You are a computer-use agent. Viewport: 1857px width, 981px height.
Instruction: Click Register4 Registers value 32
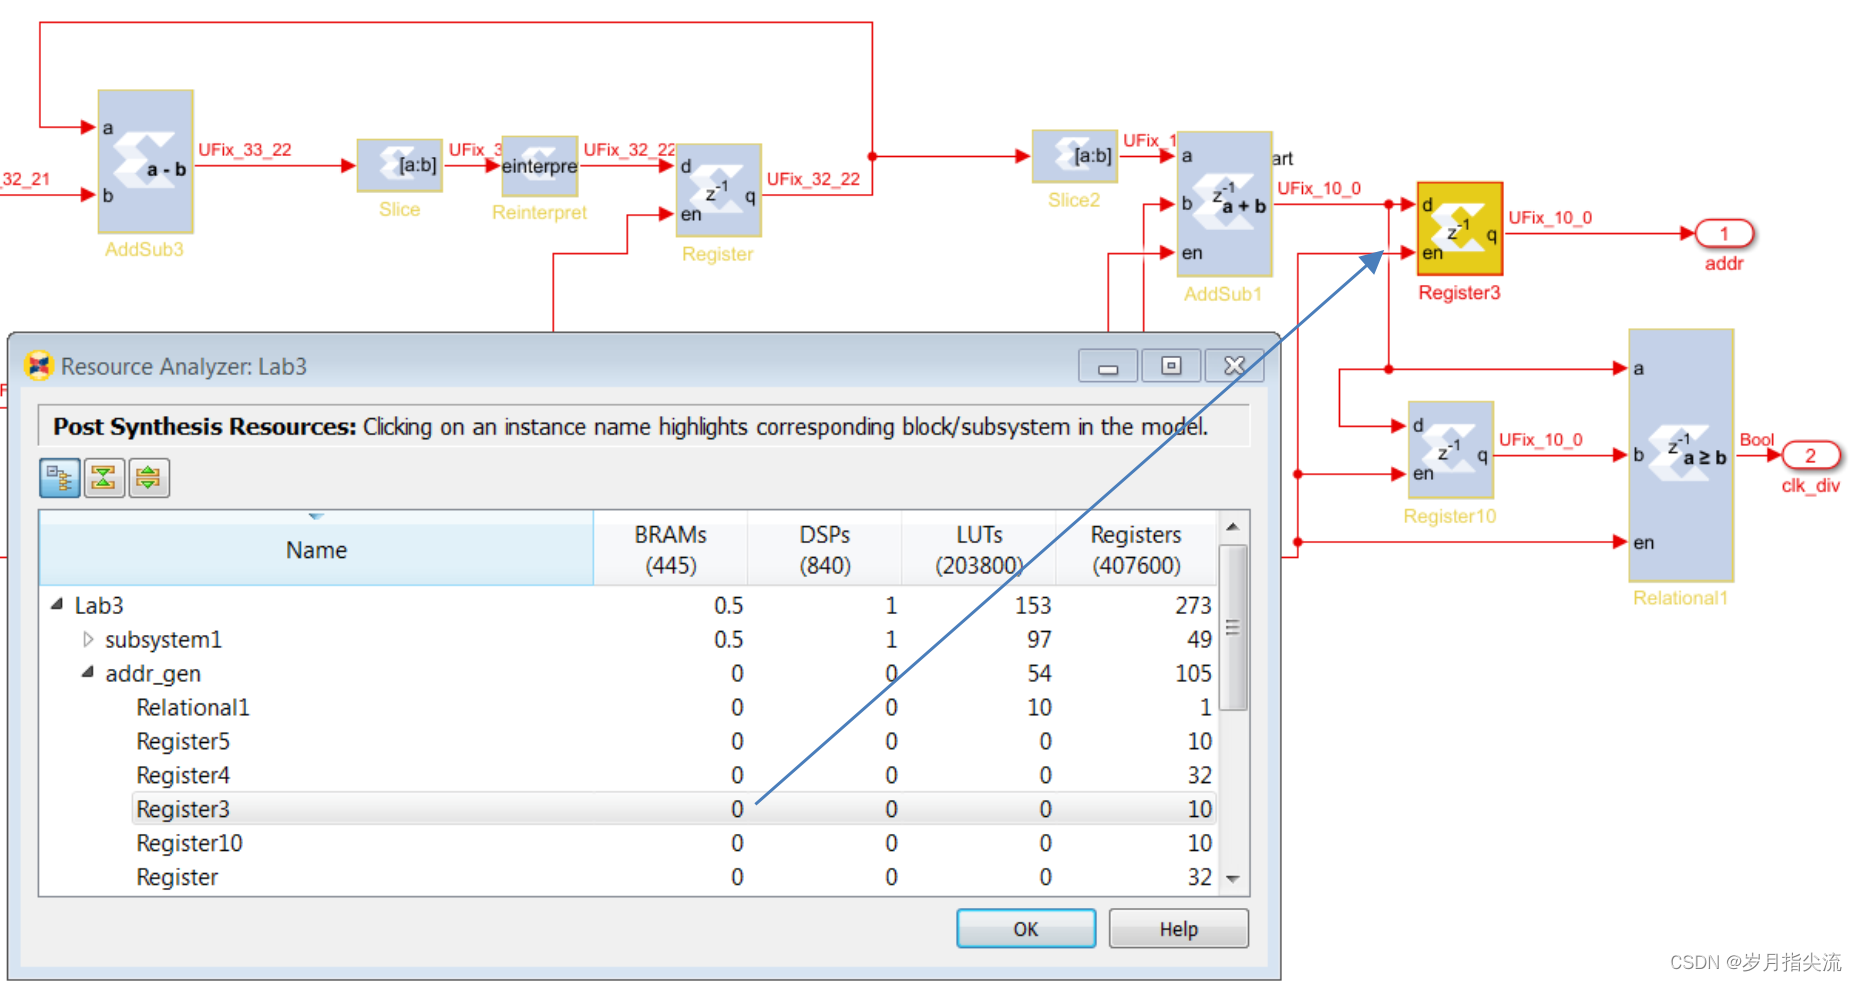click(x=1199, y=775)
